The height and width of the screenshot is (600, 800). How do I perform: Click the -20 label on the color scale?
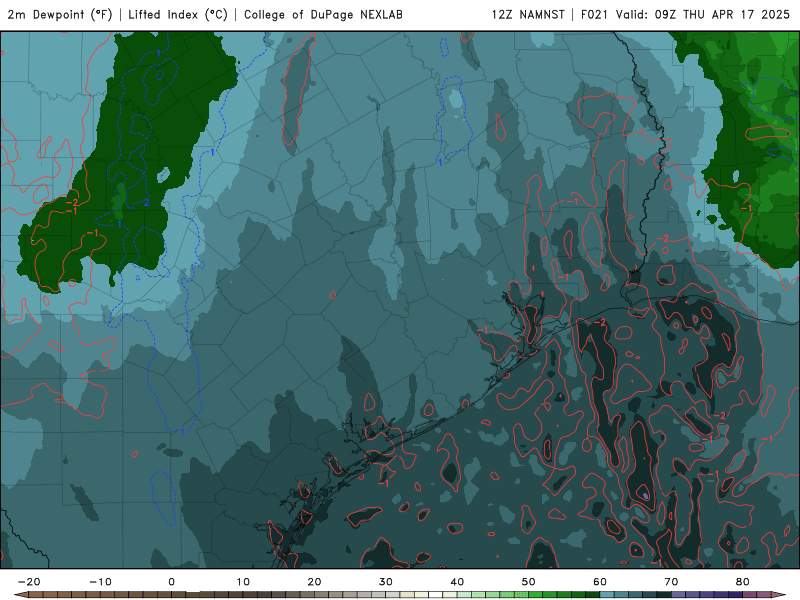[x=29, y=582]
